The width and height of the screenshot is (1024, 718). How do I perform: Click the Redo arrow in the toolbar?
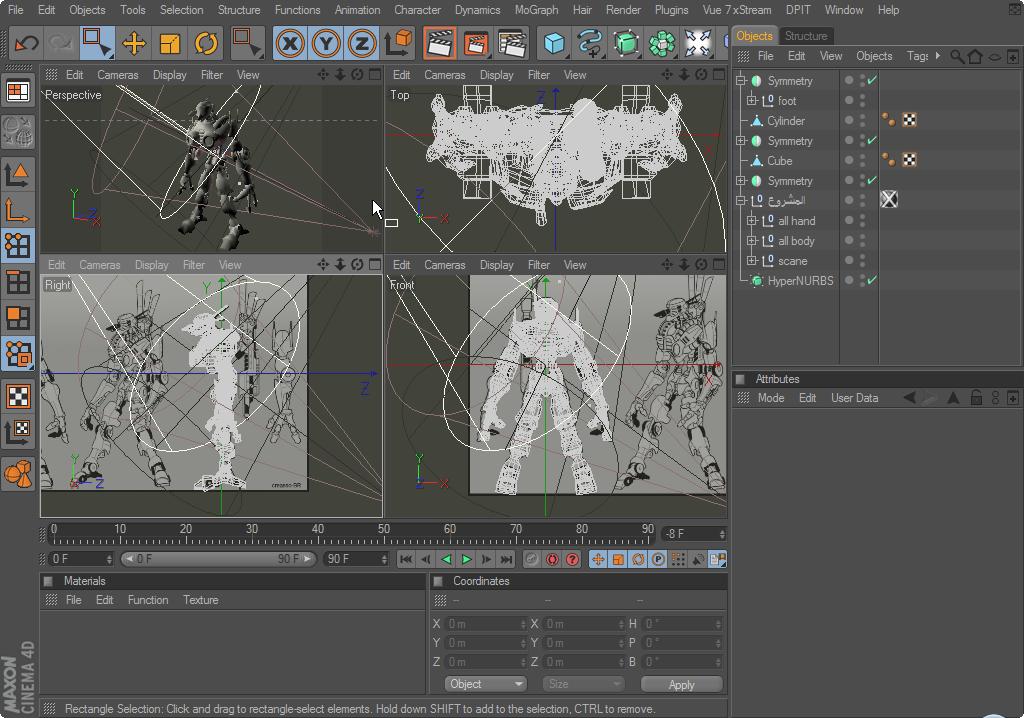[61, 43]
